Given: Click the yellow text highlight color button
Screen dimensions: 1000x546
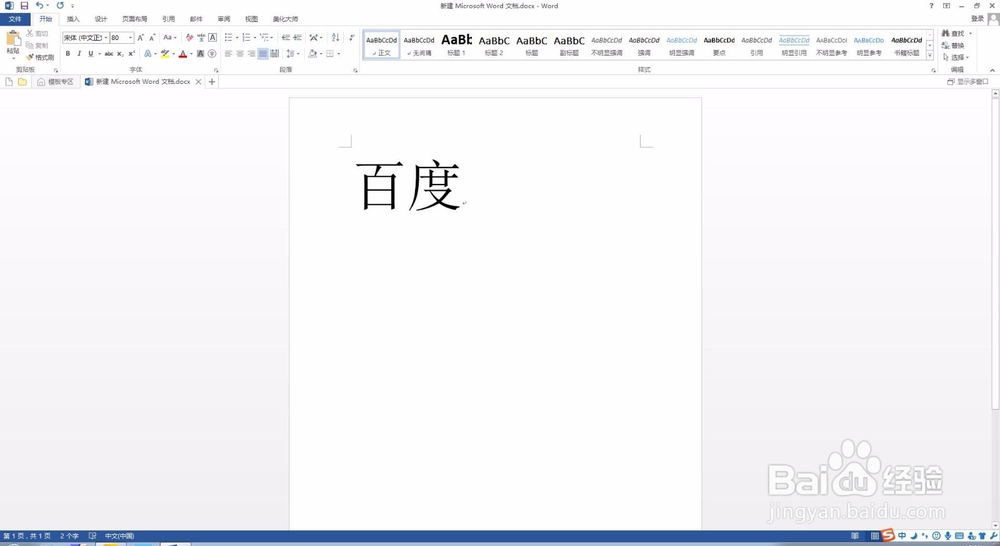Looking at the screenshot, I should coord(165,54).
